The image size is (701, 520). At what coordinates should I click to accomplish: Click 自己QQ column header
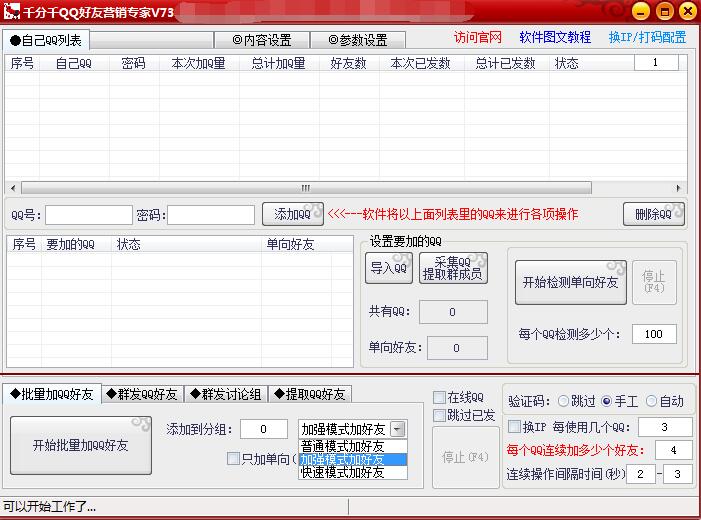coord(74,63)
